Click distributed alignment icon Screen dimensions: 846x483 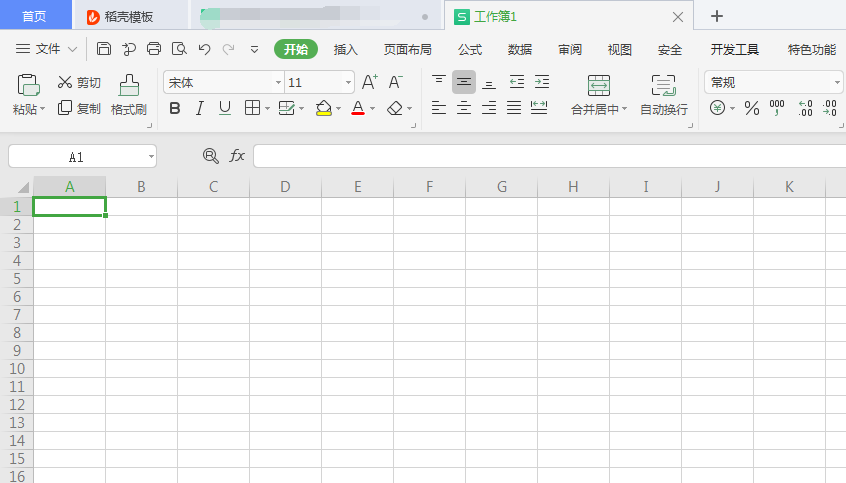539,108
